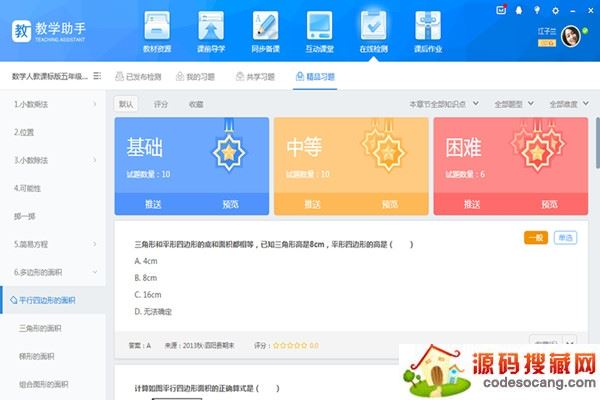Open the user avatar profile picture
This screenshot has height=400, width=600.
tap(571, 36)
